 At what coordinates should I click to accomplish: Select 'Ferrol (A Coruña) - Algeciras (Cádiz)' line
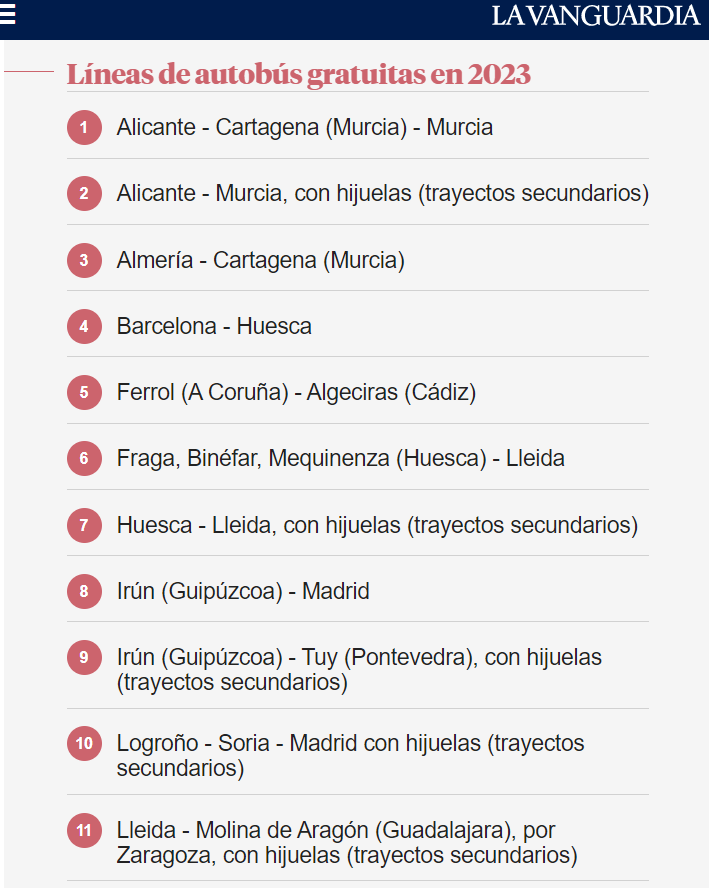click(296, 392)
